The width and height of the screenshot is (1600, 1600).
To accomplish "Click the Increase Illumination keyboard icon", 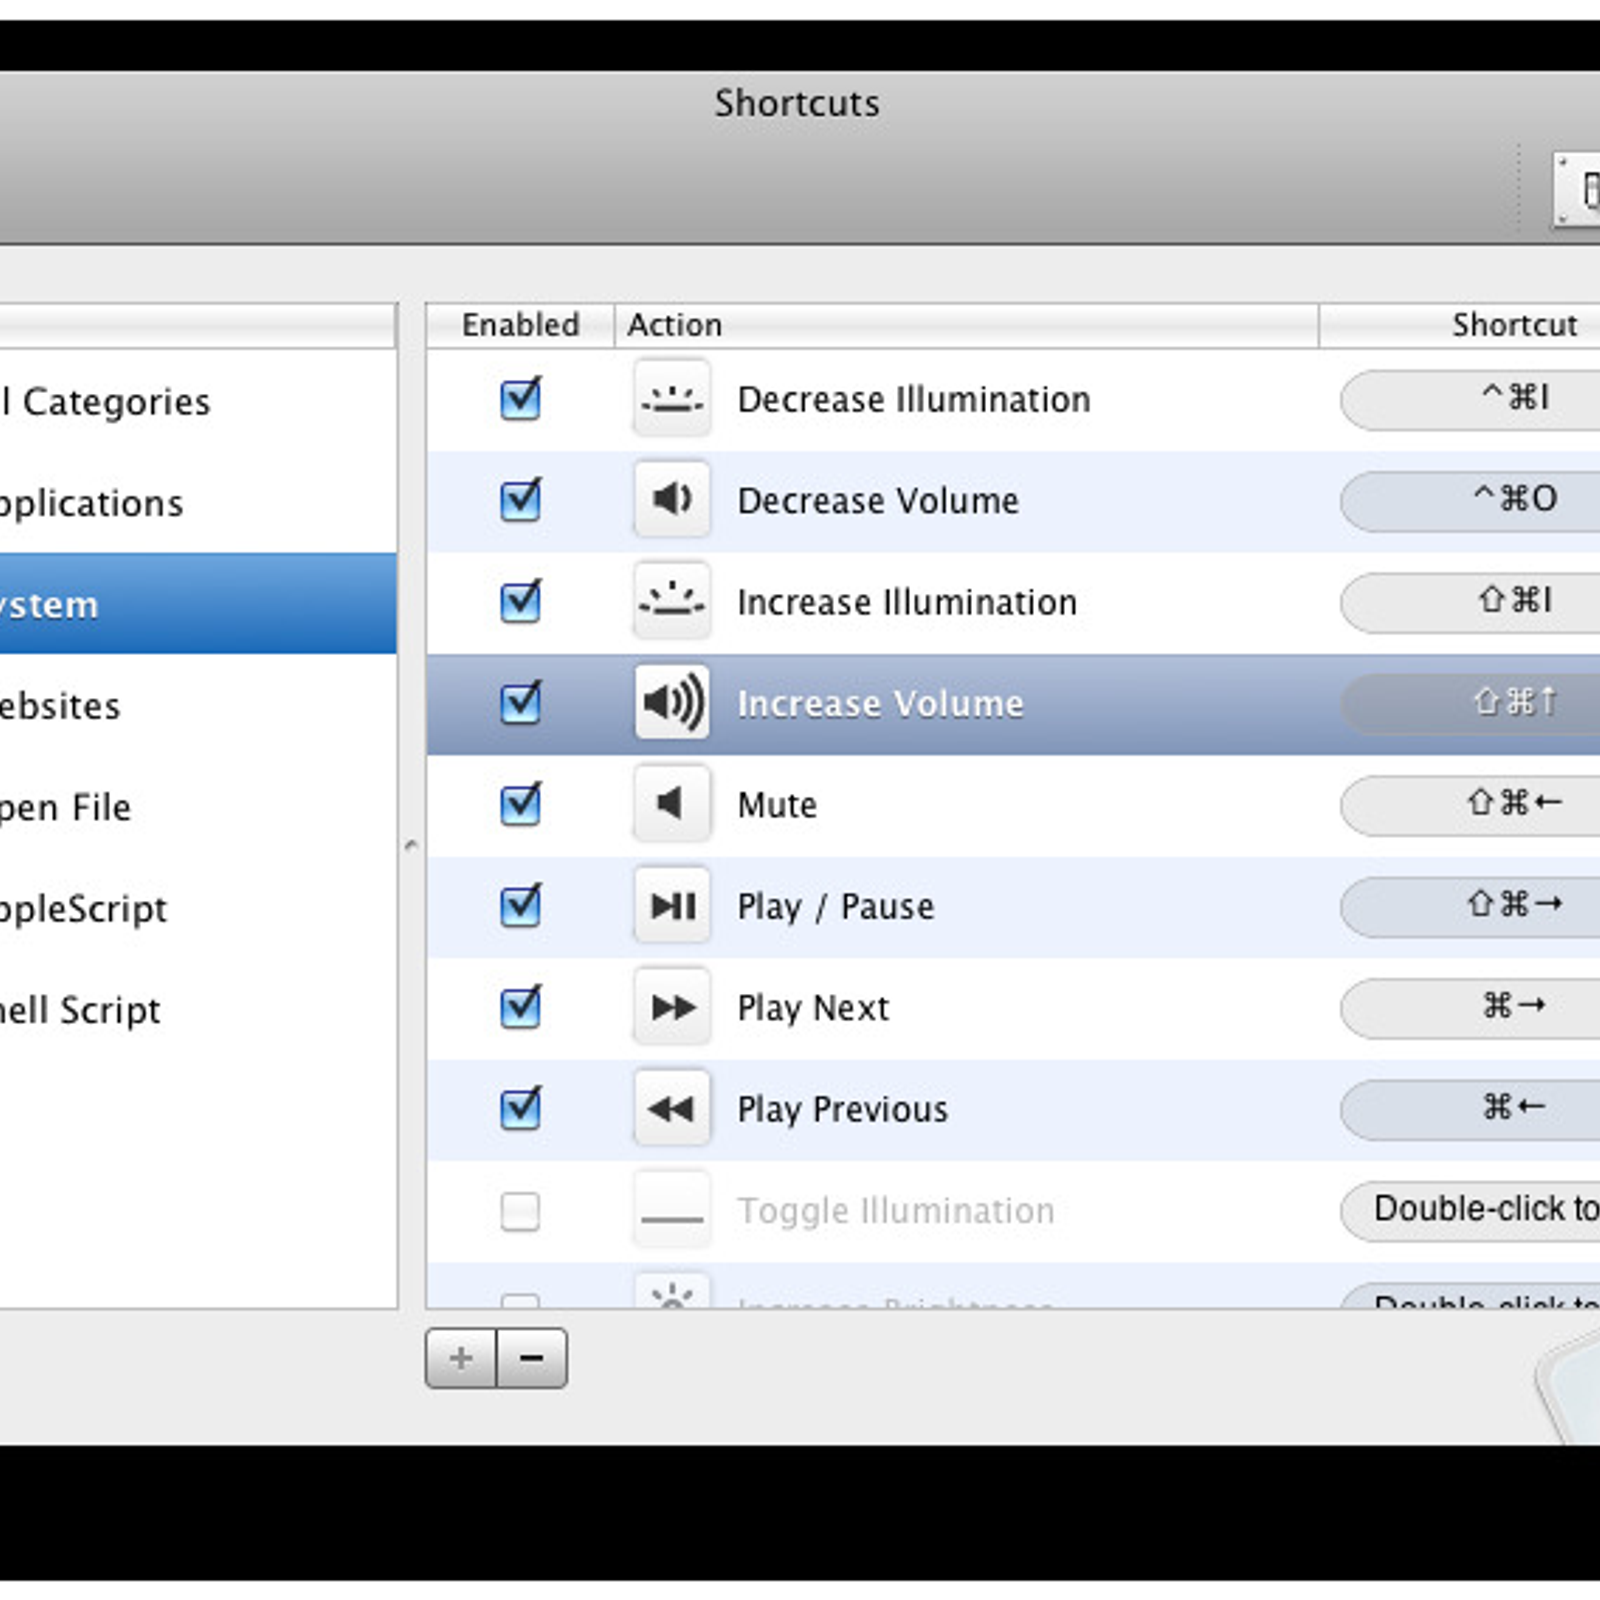I will pyautogui.click(x=672, y=601).
